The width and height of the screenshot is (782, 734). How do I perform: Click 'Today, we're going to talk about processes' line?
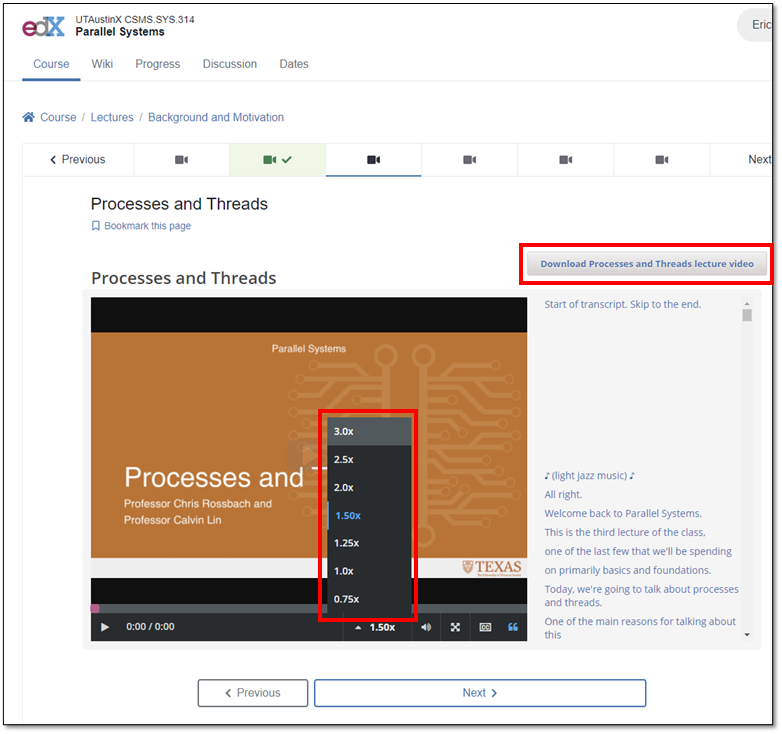(x=641, y=595)
